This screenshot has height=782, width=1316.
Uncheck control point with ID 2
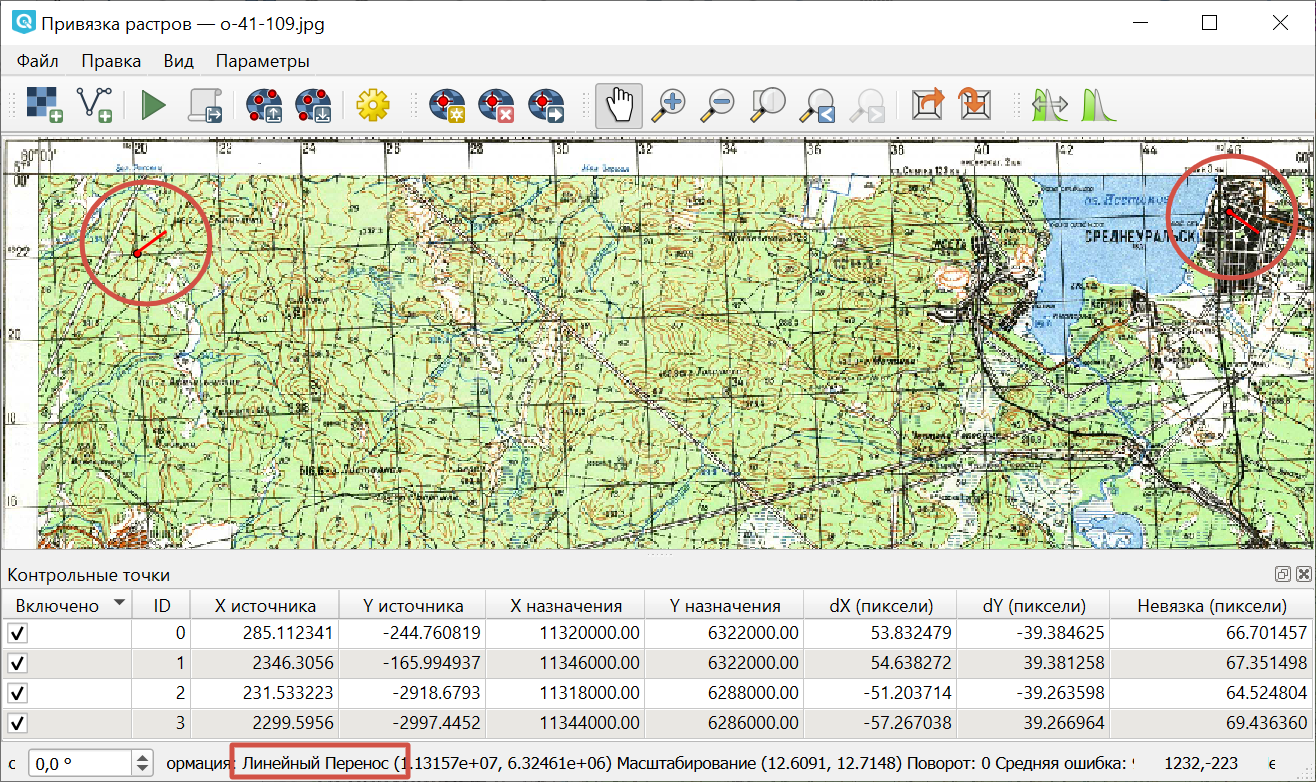click(x=18, y=692)
